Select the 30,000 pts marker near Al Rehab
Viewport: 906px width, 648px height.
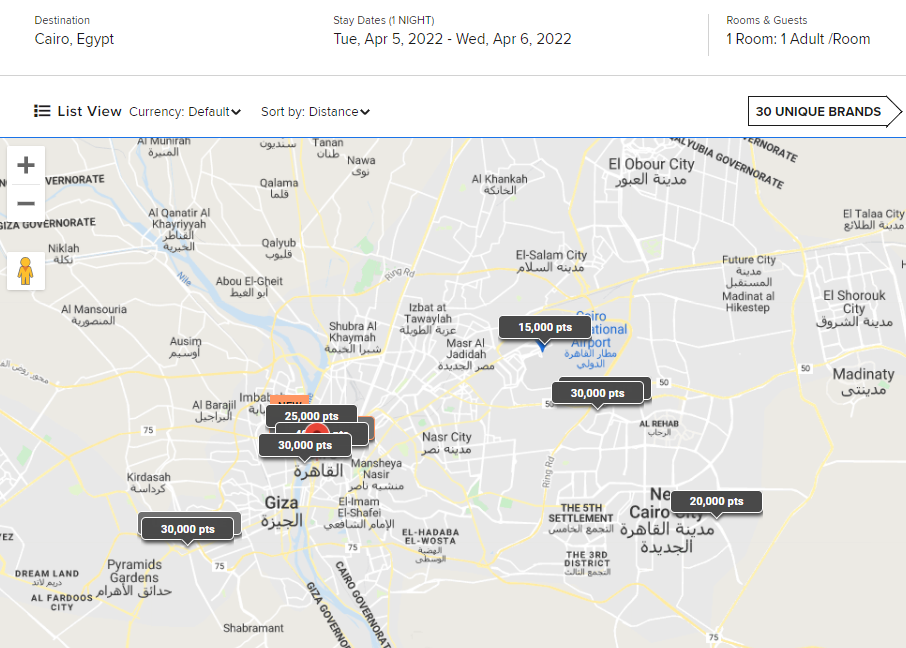click(x=597, y=393)
